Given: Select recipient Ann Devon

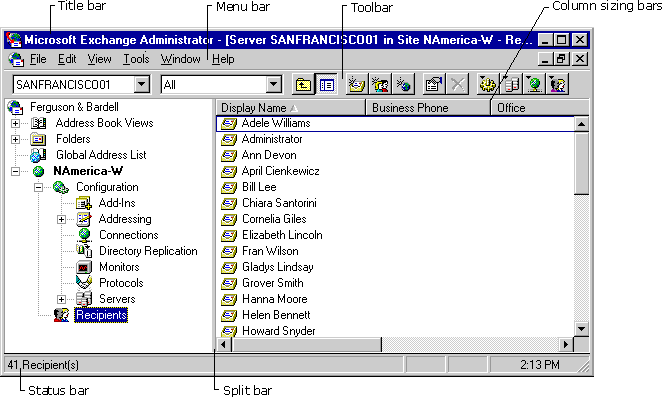Looking at the screenshot, I should (x=269, y=155).
